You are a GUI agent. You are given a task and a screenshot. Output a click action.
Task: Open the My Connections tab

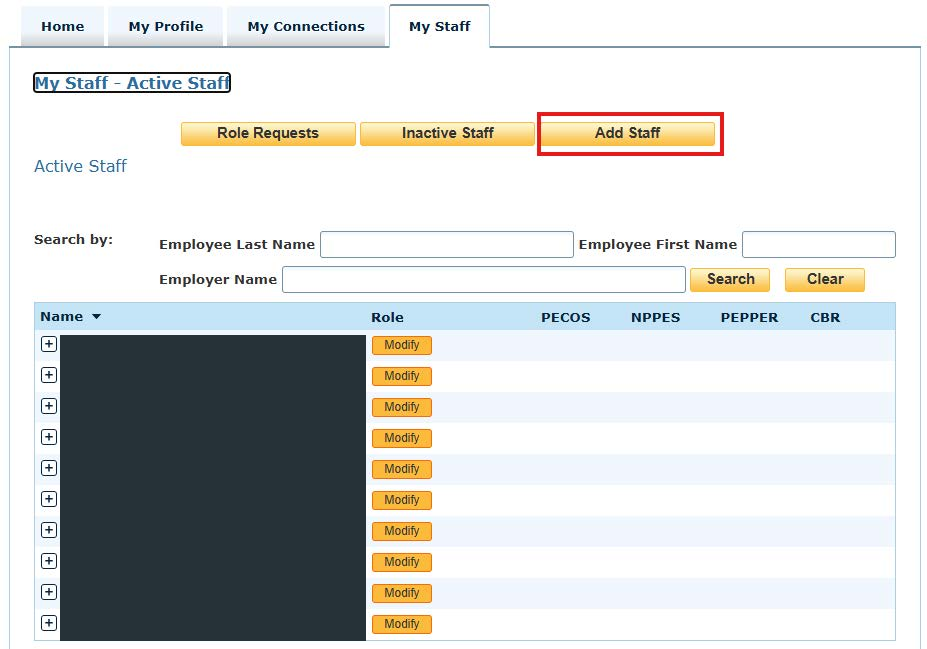pyautogui.click(x=306, y=27)
